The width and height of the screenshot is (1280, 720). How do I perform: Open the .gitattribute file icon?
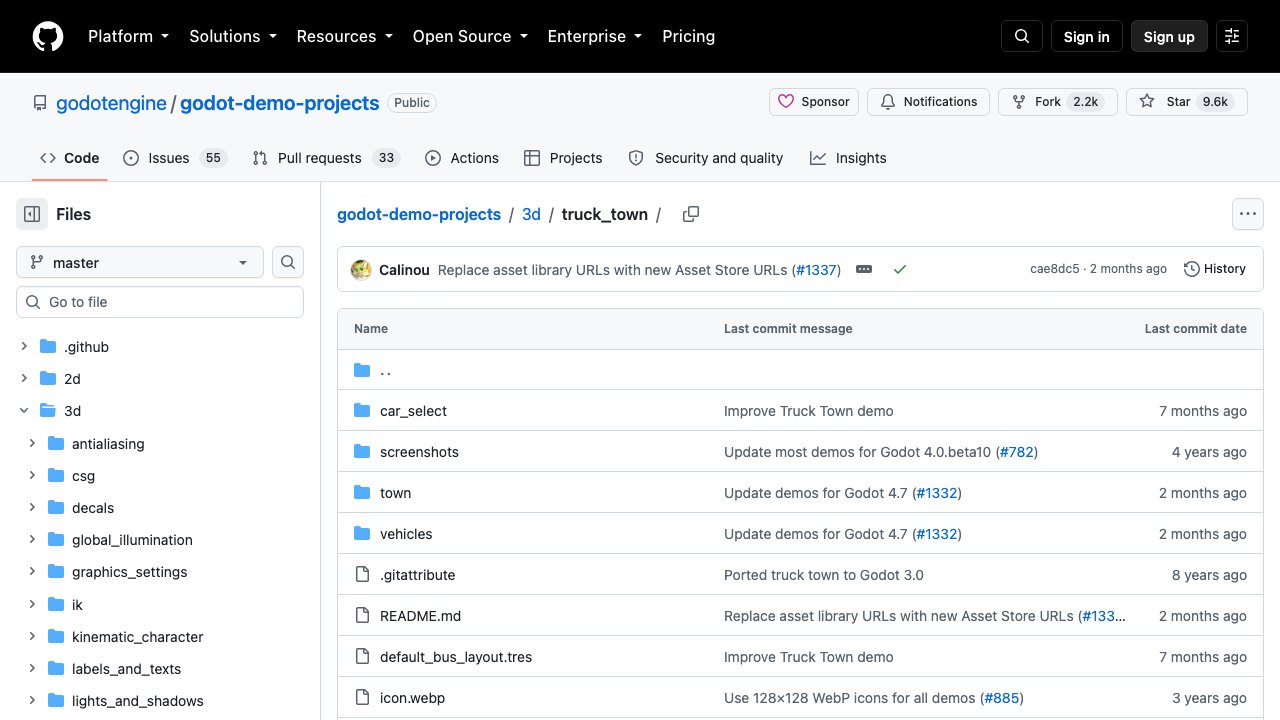[x=362, y=575]
